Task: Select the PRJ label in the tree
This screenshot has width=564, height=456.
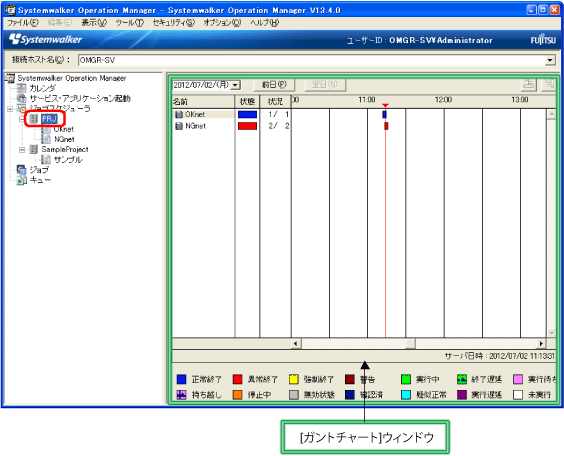Action: (49, 119)
